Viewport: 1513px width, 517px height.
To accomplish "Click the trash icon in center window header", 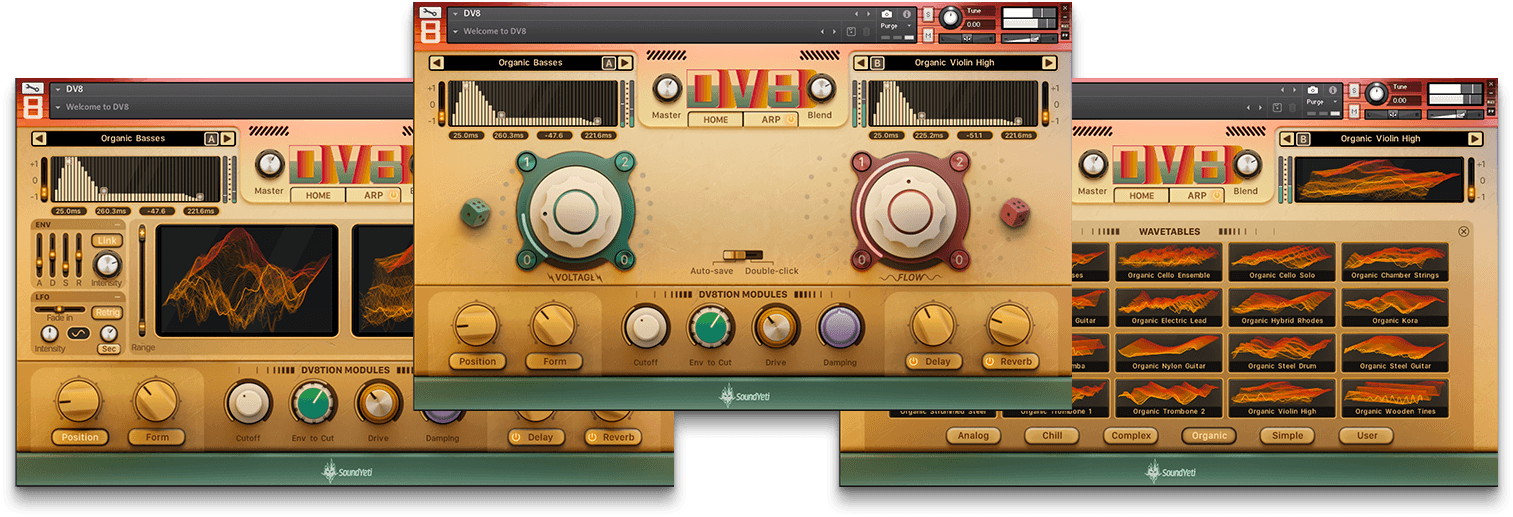I will 866,31.
